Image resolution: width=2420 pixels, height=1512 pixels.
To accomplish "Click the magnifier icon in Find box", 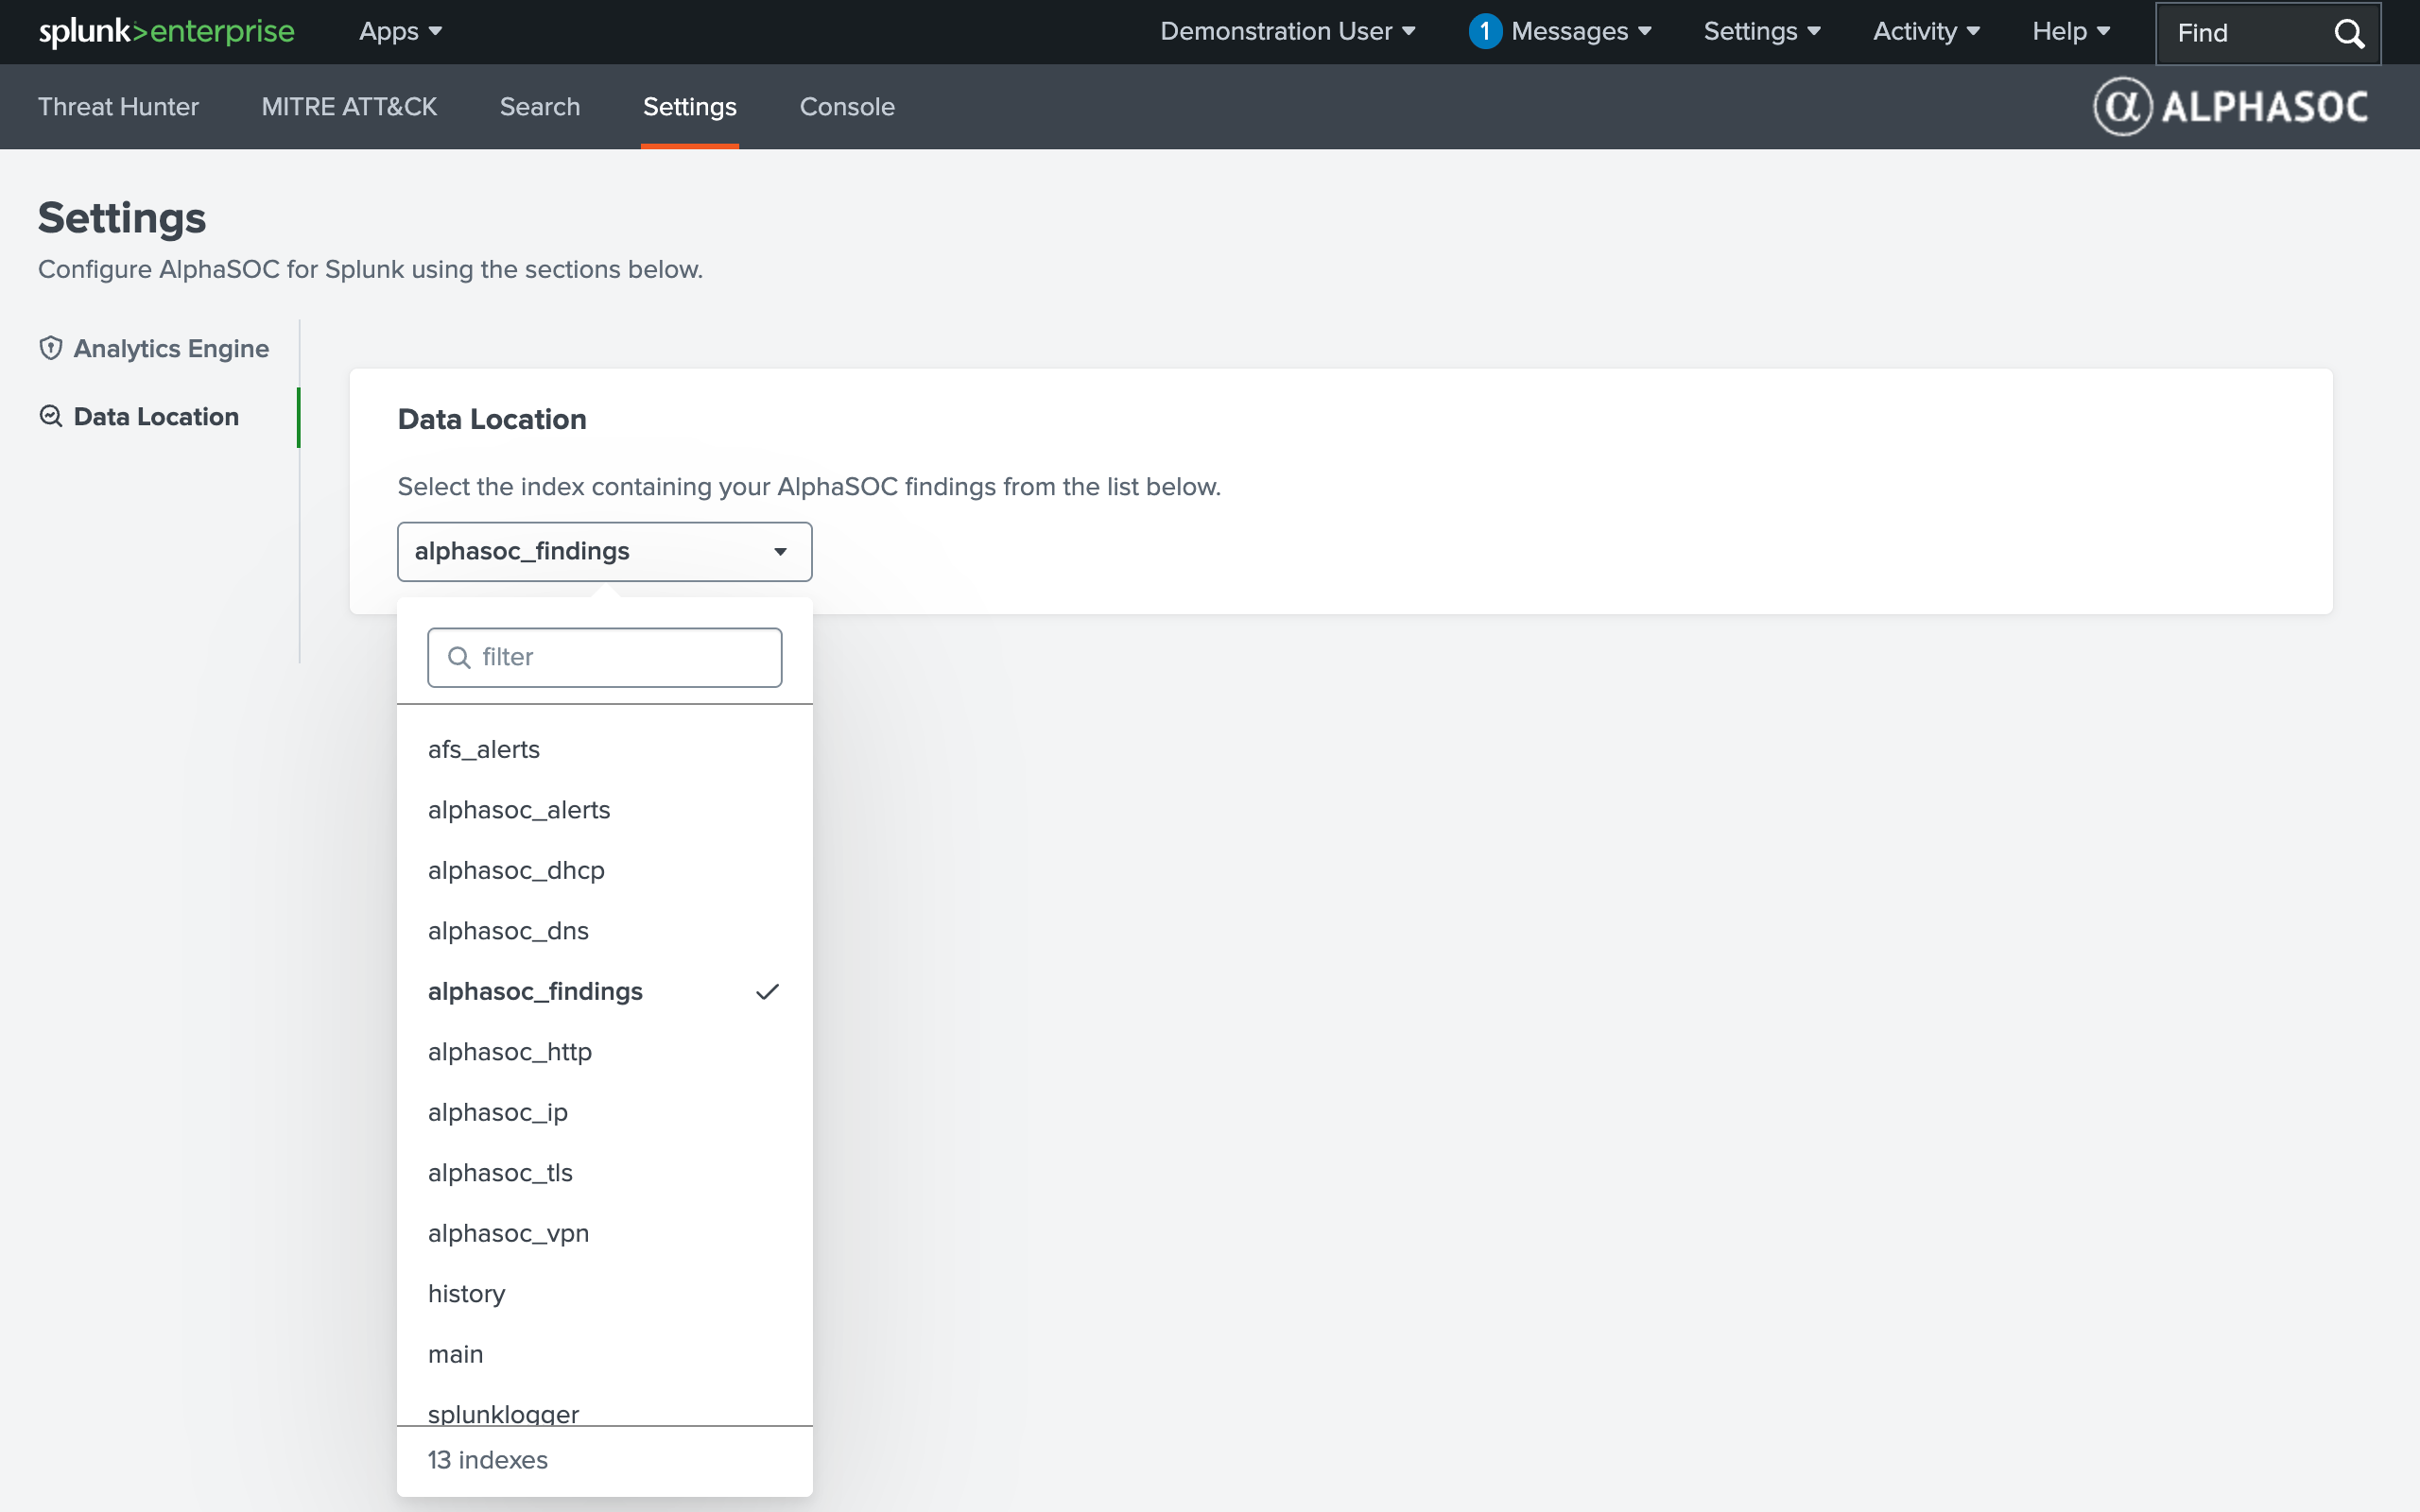I will 2349,33.
